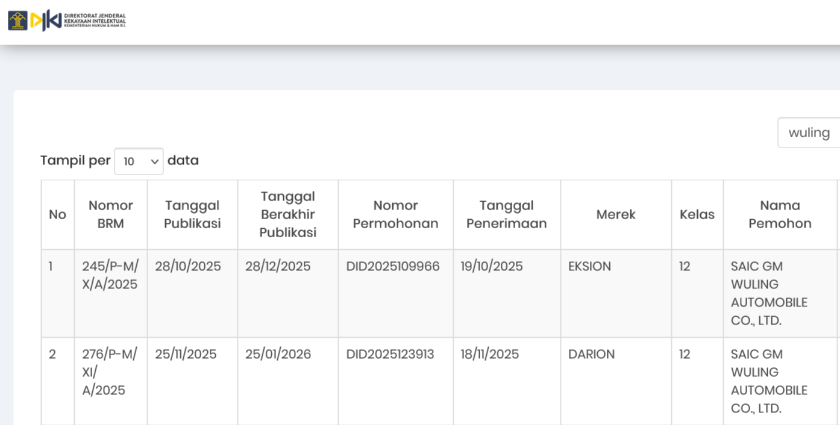Click the DJKI logo in the header
The height and width of the screenshot is (425, 840).
(45, 20)
